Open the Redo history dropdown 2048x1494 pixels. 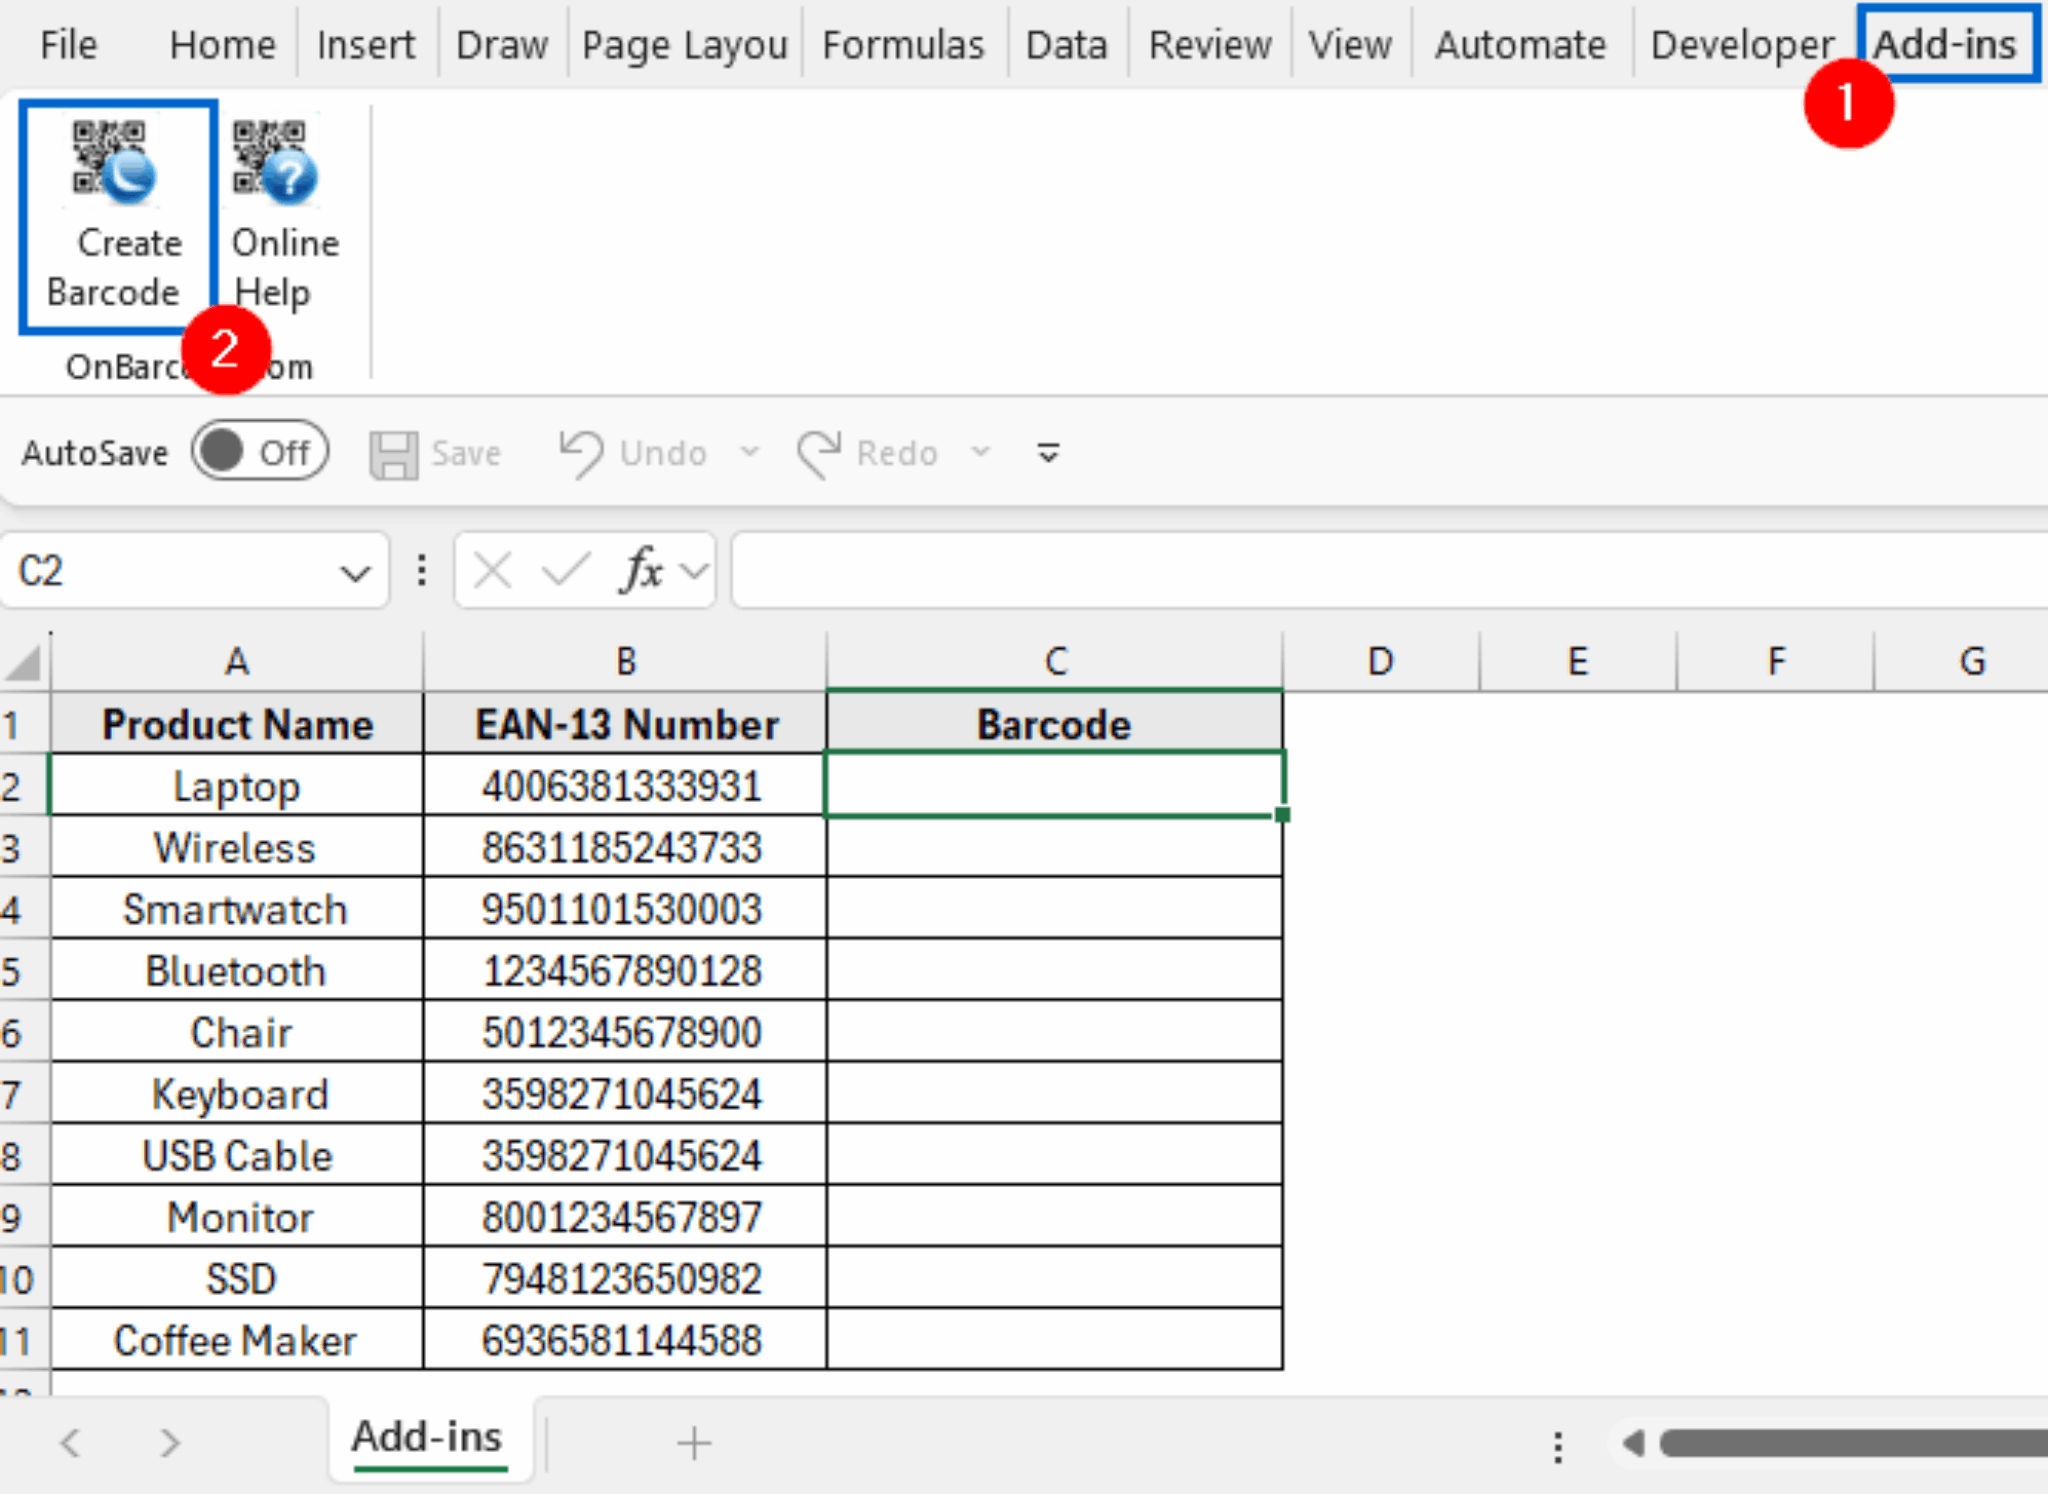[x=981, y=452]
